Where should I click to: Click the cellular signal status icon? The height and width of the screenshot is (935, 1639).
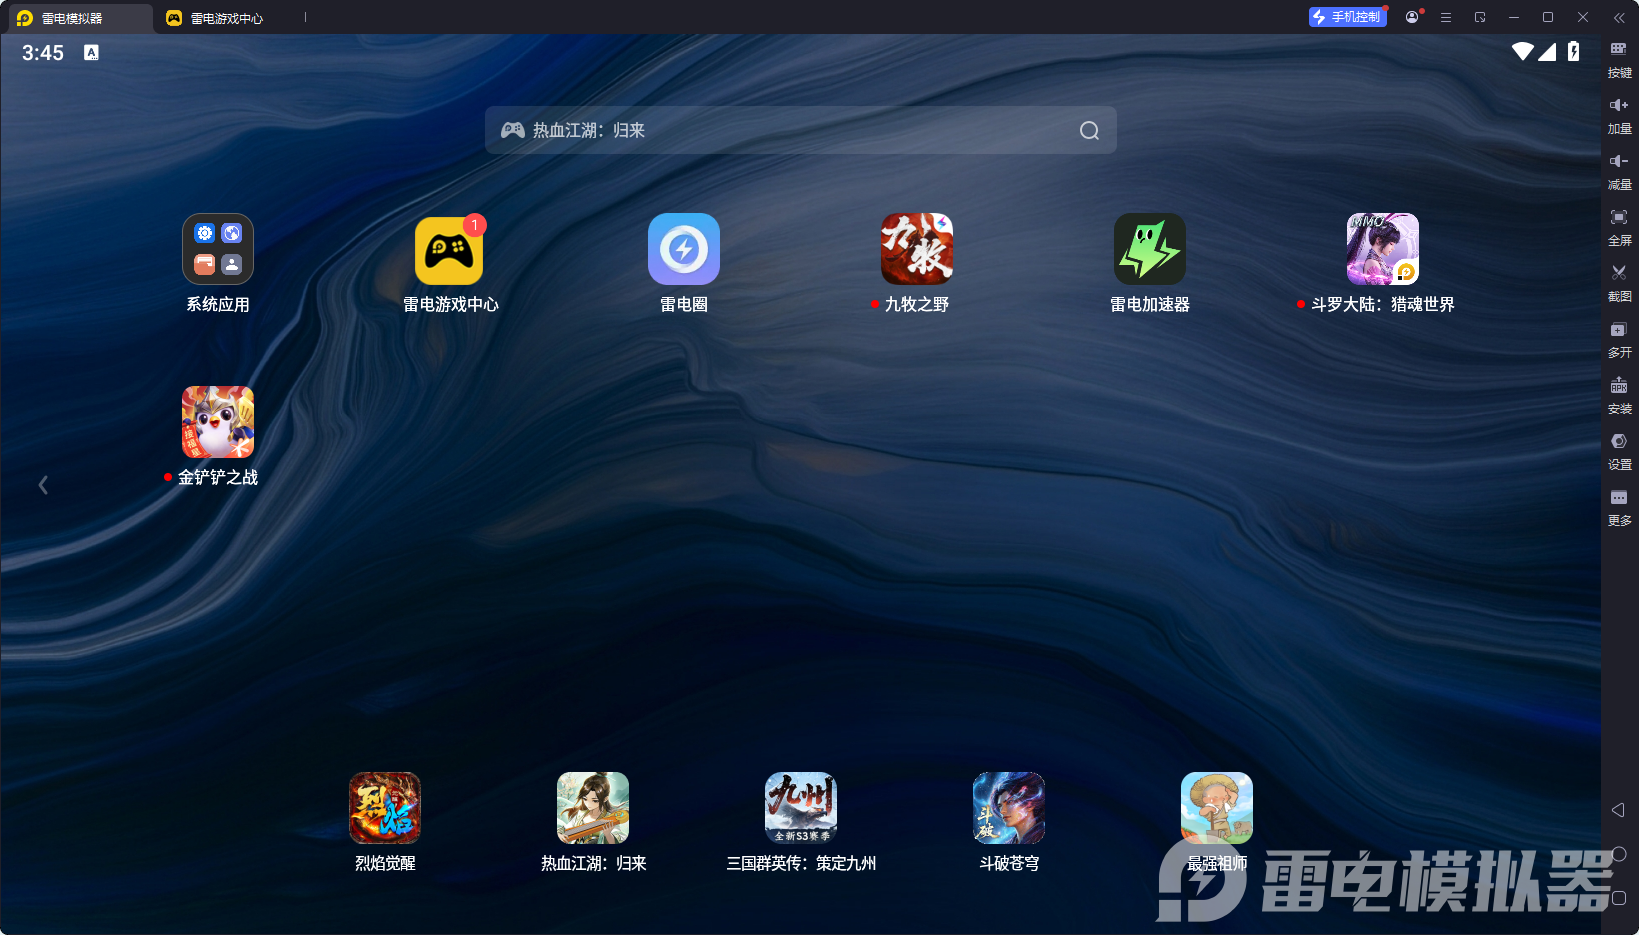[1547, 52]
